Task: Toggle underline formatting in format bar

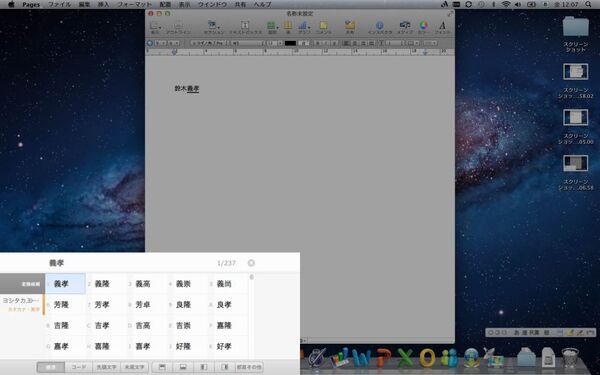Action: [x=334, y=43]
